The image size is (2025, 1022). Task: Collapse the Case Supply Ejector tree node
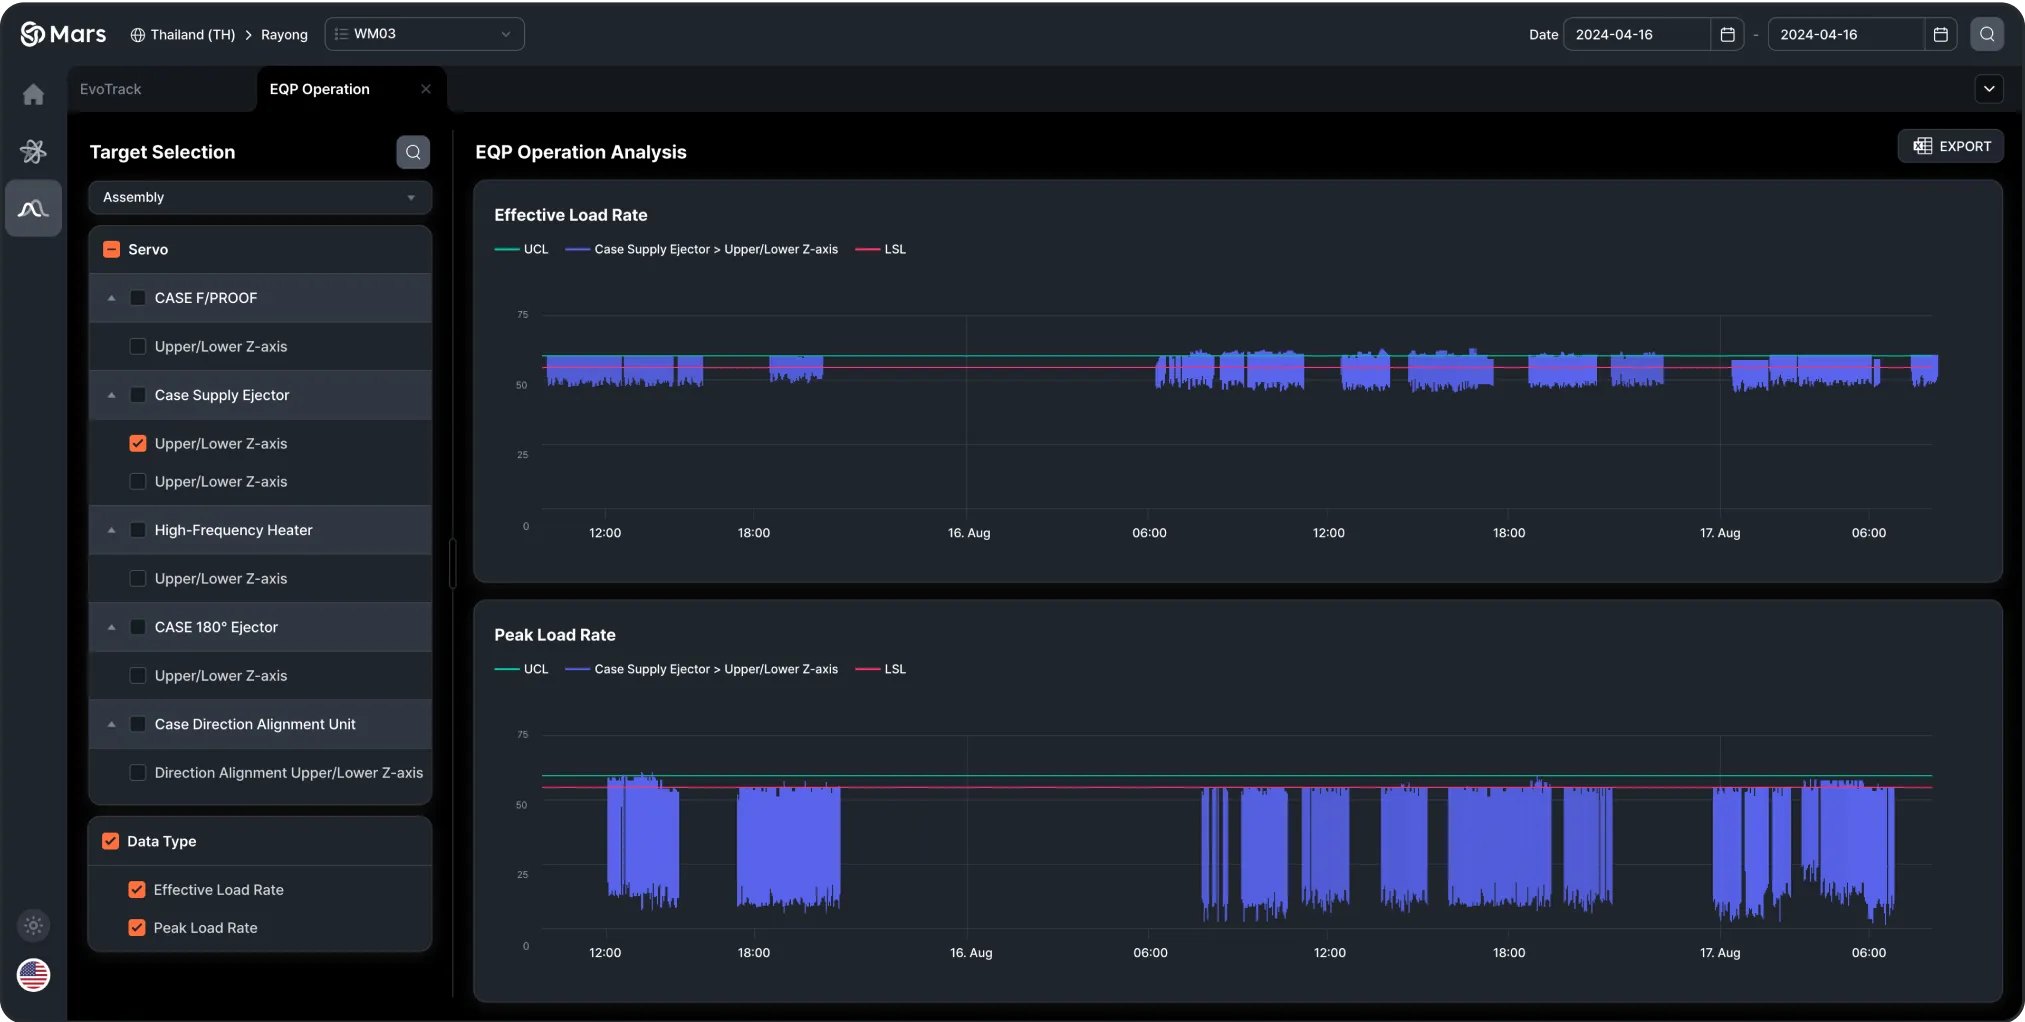pos(111,394)
